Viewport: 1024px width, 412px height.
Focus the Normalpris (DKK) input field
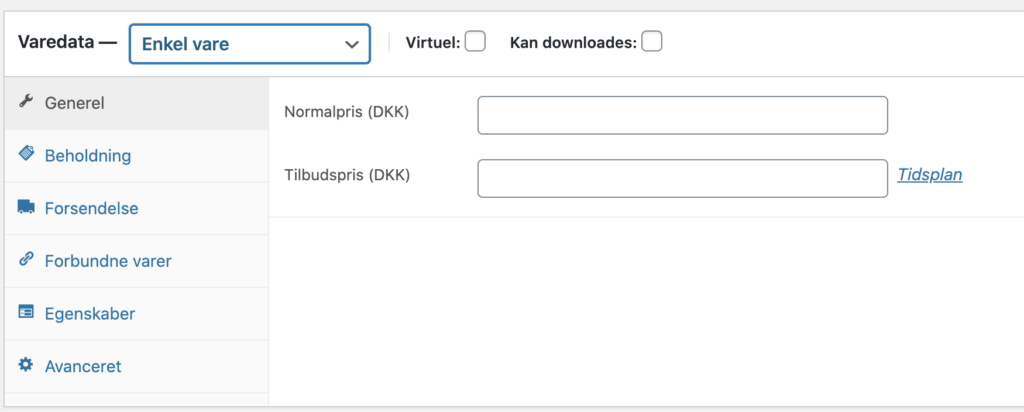point(682,115)
